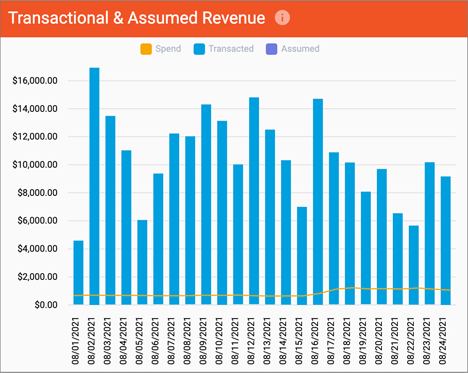
Task: Click the $8,000.00 y-axis label
Action: click(x=38, y=193)
